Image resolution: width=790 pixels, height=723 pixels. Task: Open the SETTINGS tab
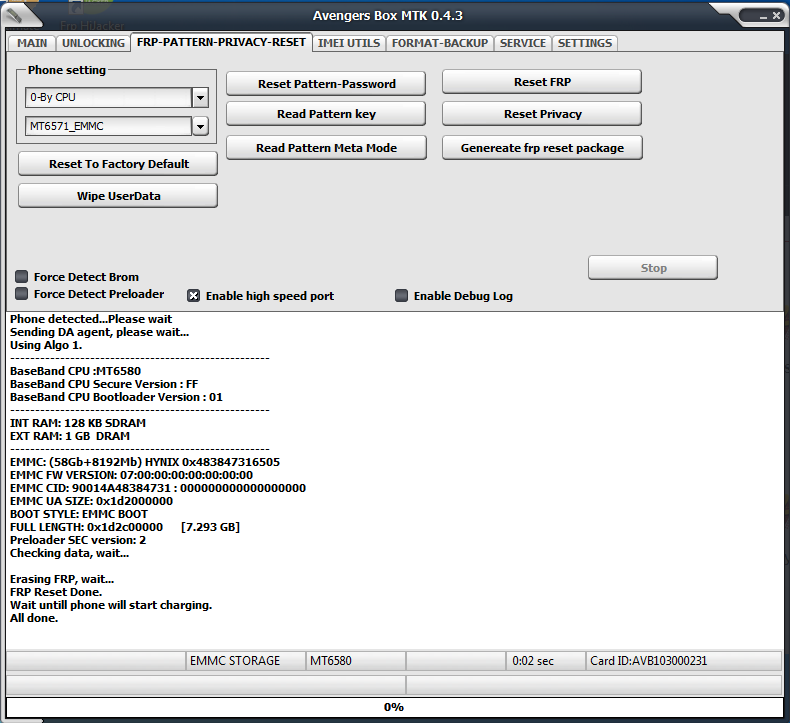point(584,43)
